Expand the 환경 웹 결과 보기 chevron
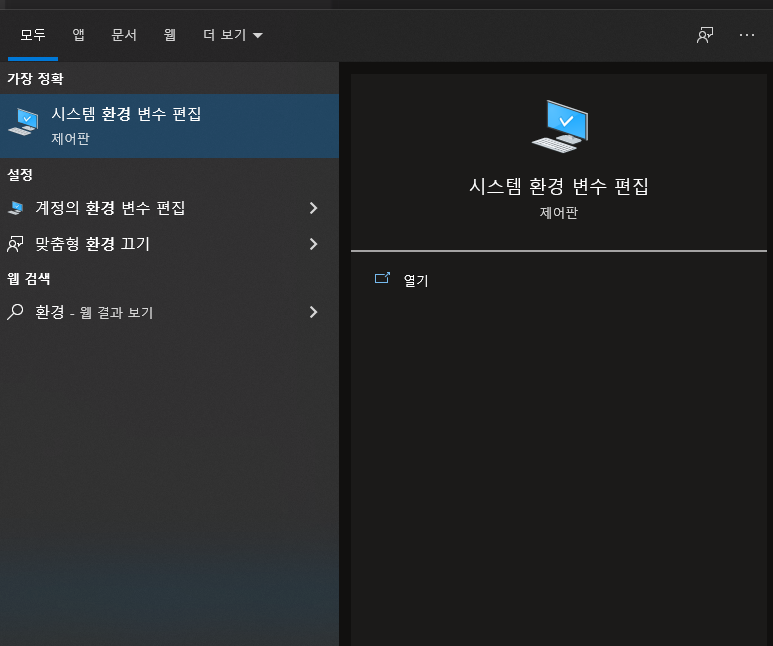The width and height of the screenshot is (773, 646). point(313,312)
